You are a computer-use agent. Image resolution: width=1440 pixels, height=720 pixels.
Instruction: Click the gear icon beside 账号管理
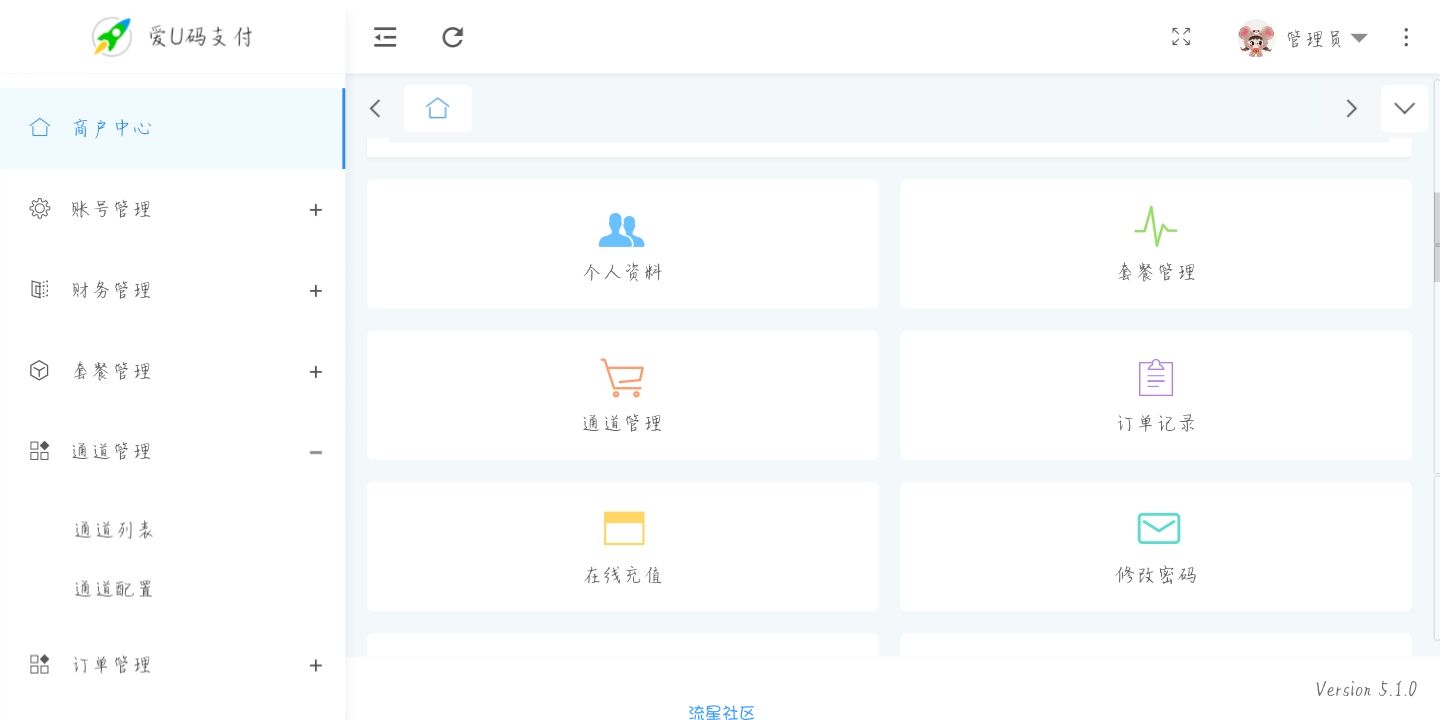pos(40,209)
